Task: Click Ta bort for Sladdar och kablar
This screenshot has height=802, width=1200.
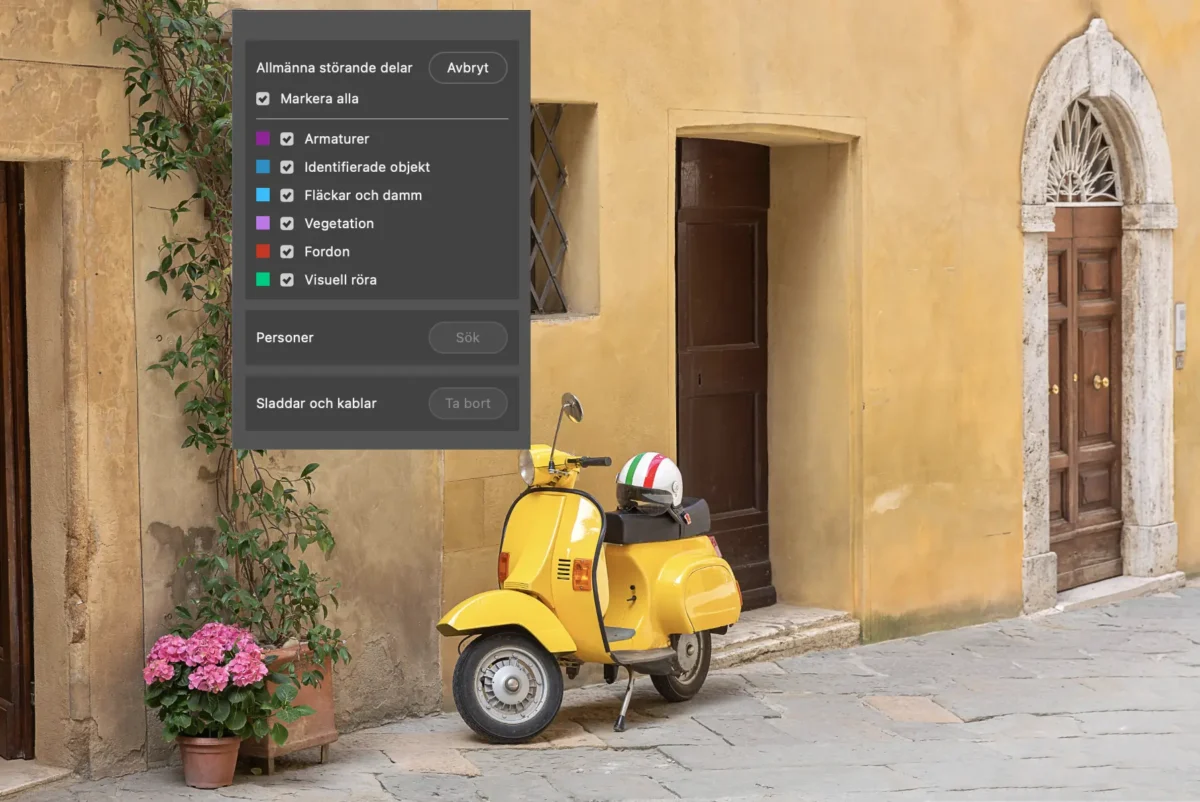Action: click(x=467, y=404)
